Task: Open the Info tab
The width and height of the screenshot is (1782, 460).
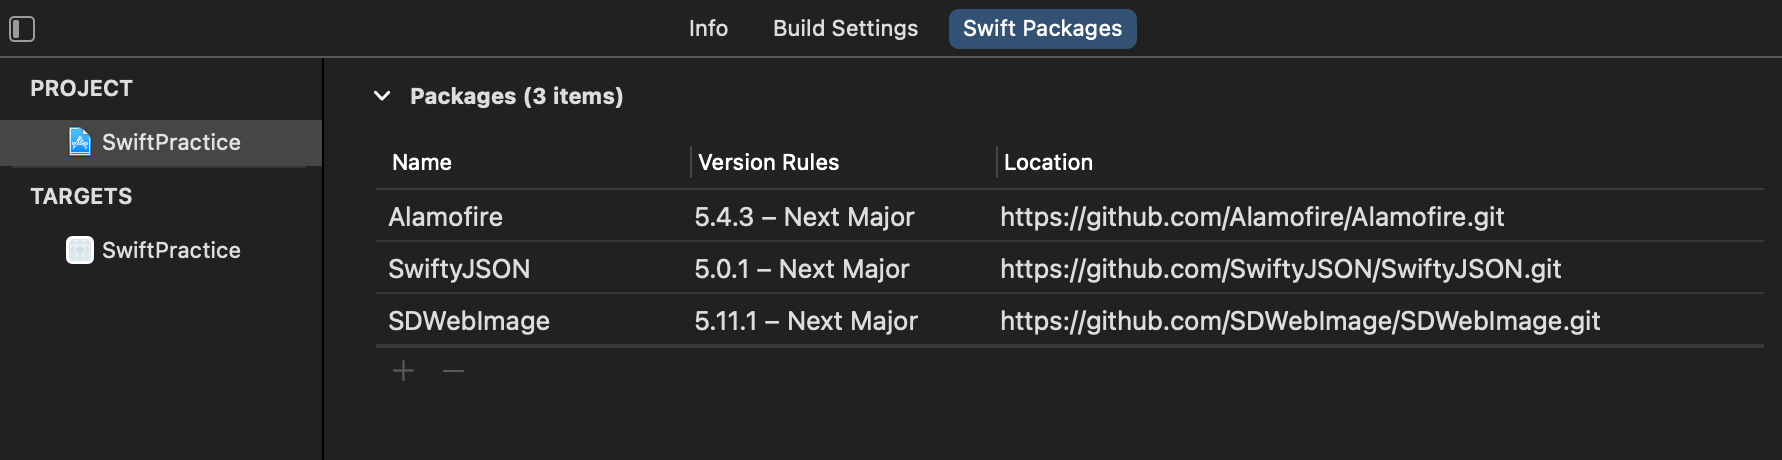Action: pyautogui.click(x=708, y=28)
